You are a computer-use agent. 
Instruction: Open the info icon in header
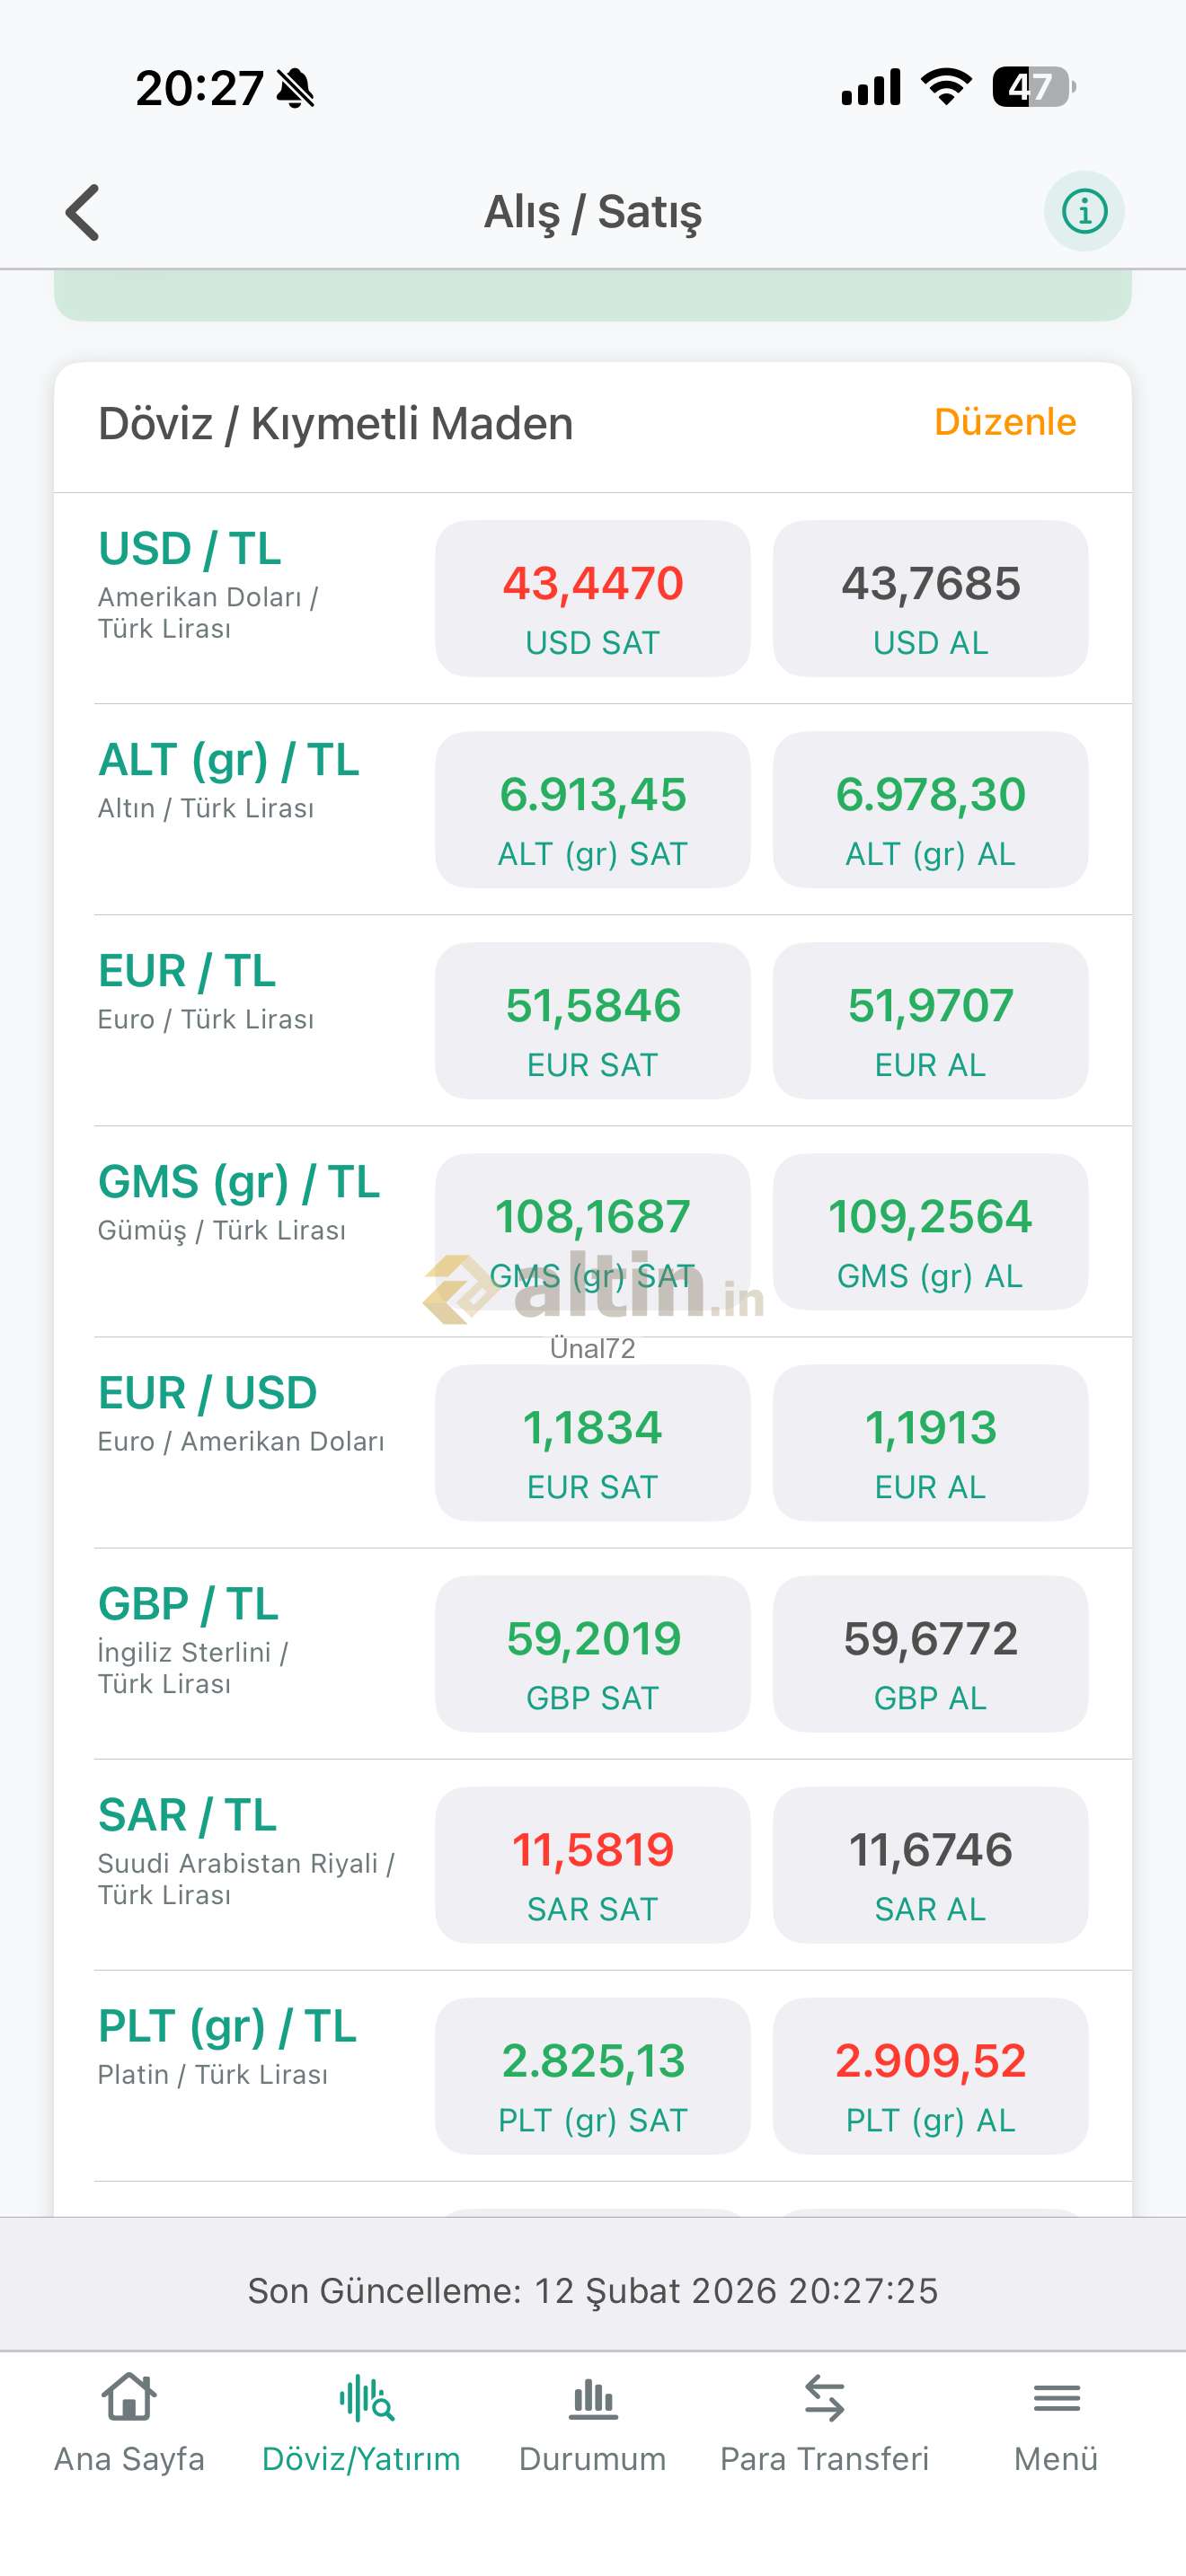1084,211
